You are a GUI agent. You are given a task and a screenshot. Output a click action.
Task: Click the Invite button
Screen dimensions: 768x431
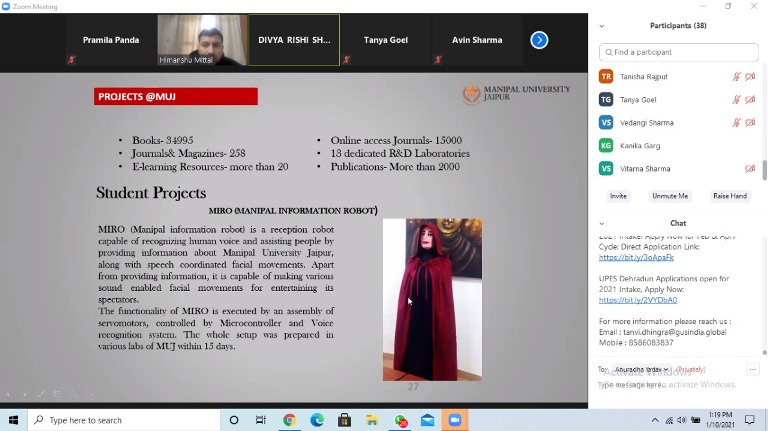pos(618,196)
